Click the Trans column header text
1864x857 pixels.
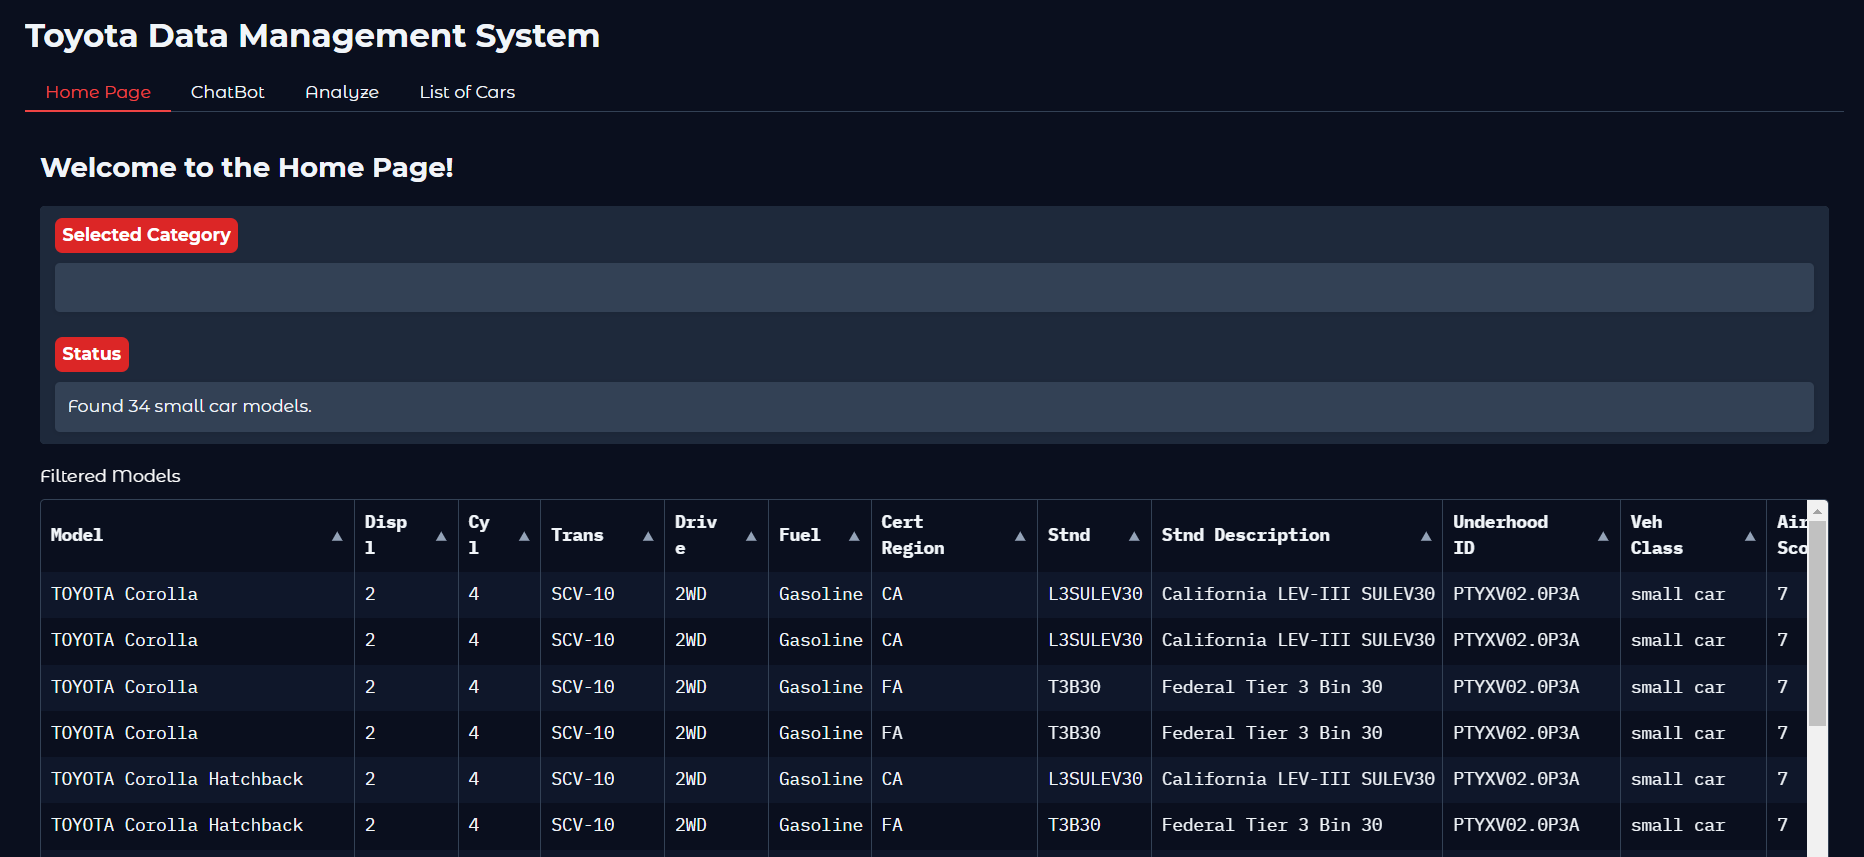tap(577, 535)
